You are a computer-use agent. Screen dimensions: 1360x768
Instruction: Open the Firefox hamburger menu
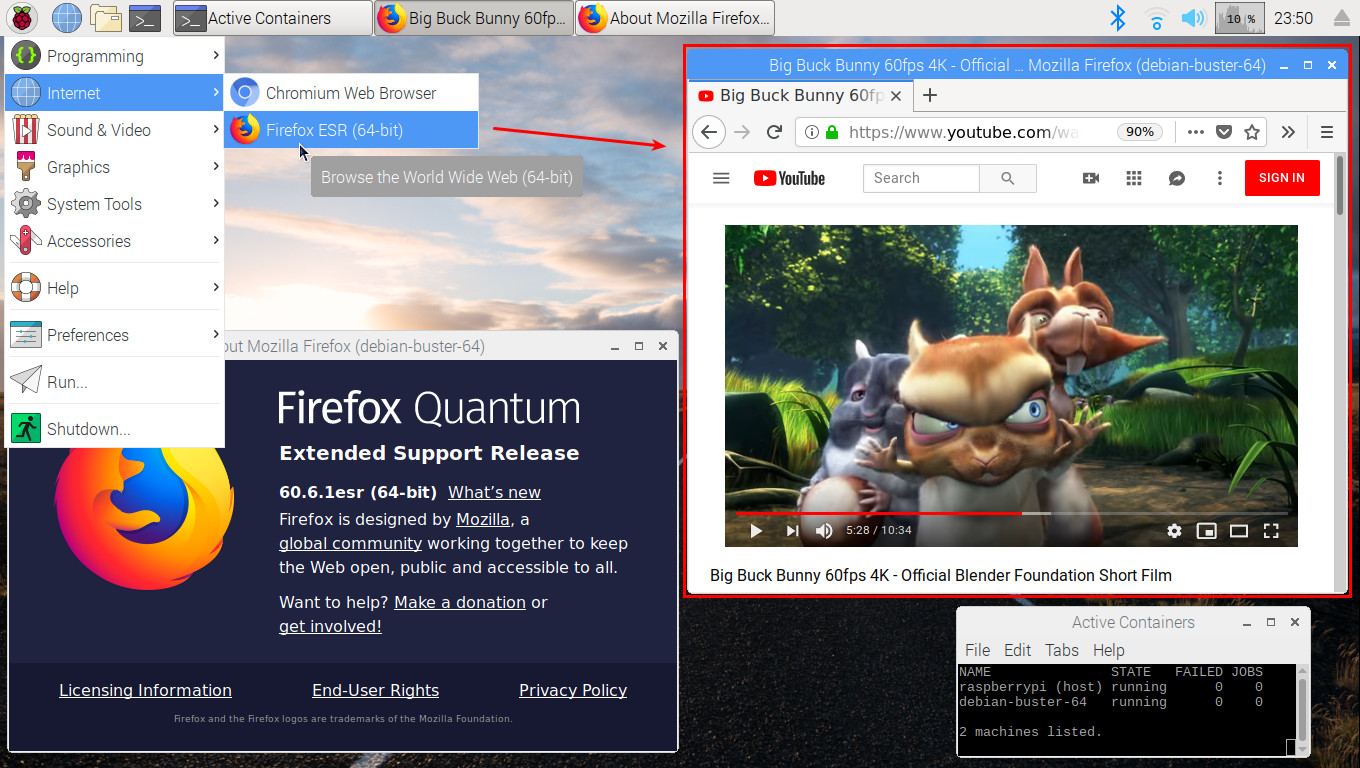1327,132
